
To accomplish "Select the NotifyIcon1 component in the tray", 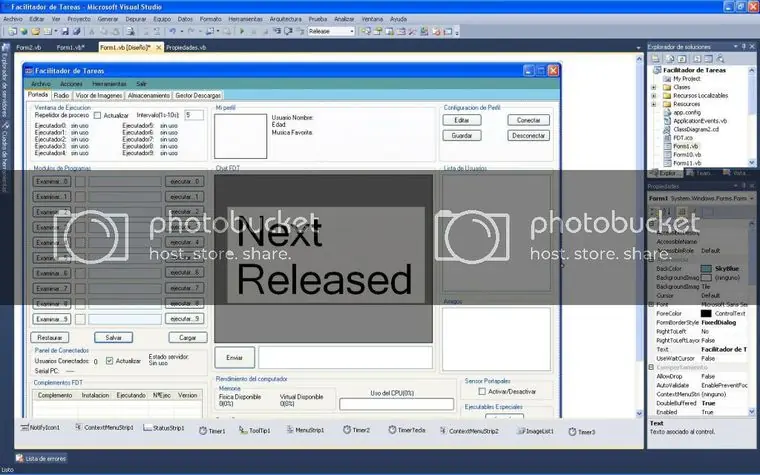I will 40,428.
